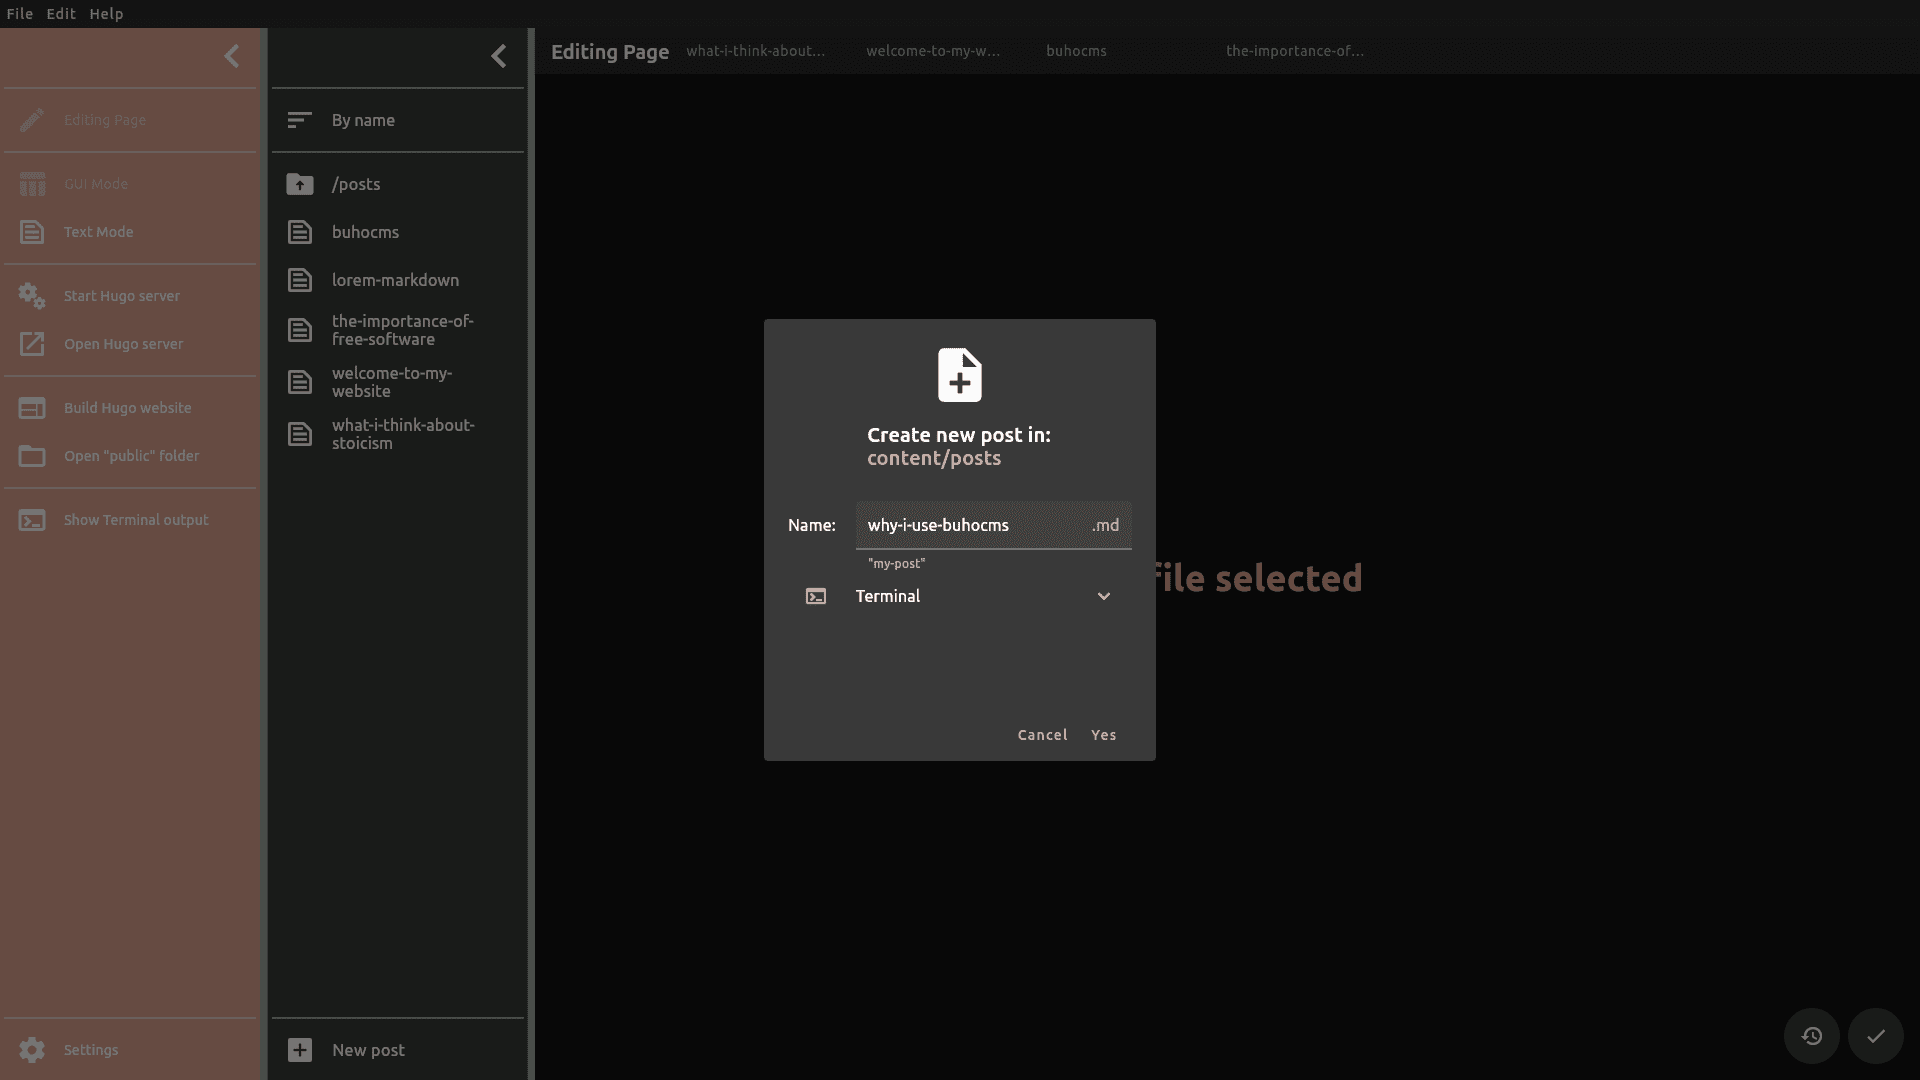Click the the-importance-of-free-software file icon
The image size is (1920, 1080).
point(300,330)
